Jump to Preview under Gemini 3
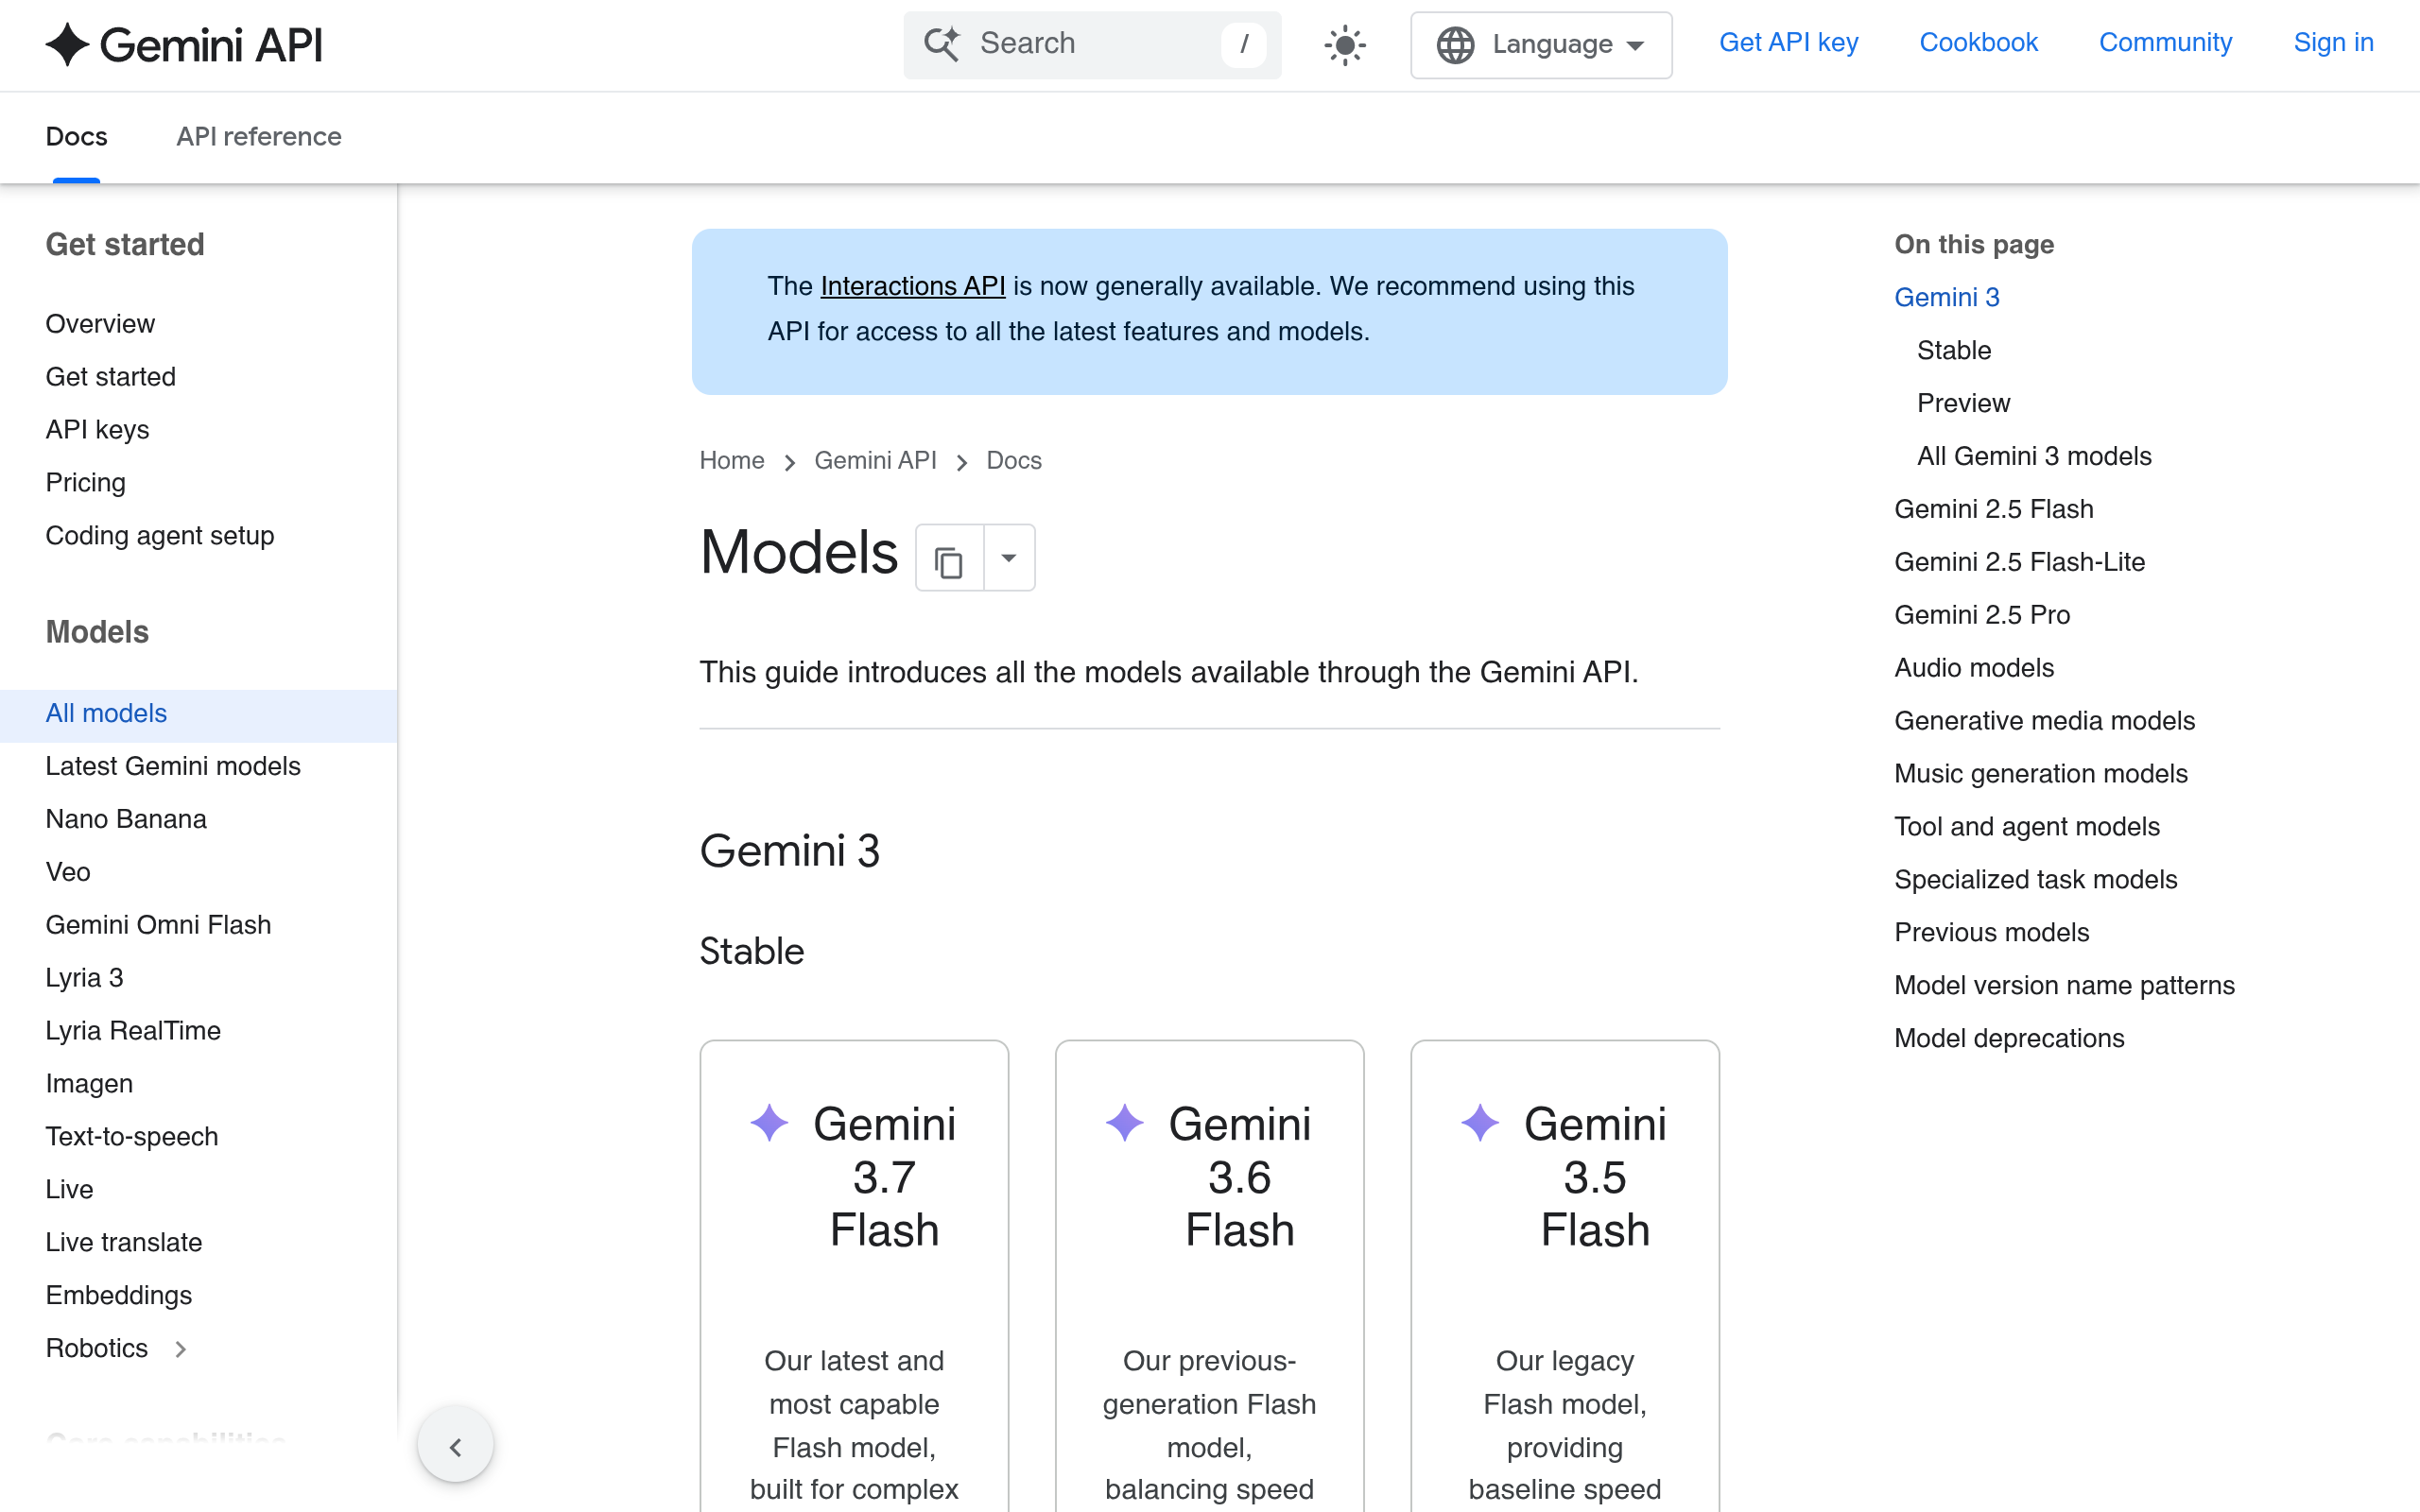The image size is (2420, 1512). coord(1963,403)
